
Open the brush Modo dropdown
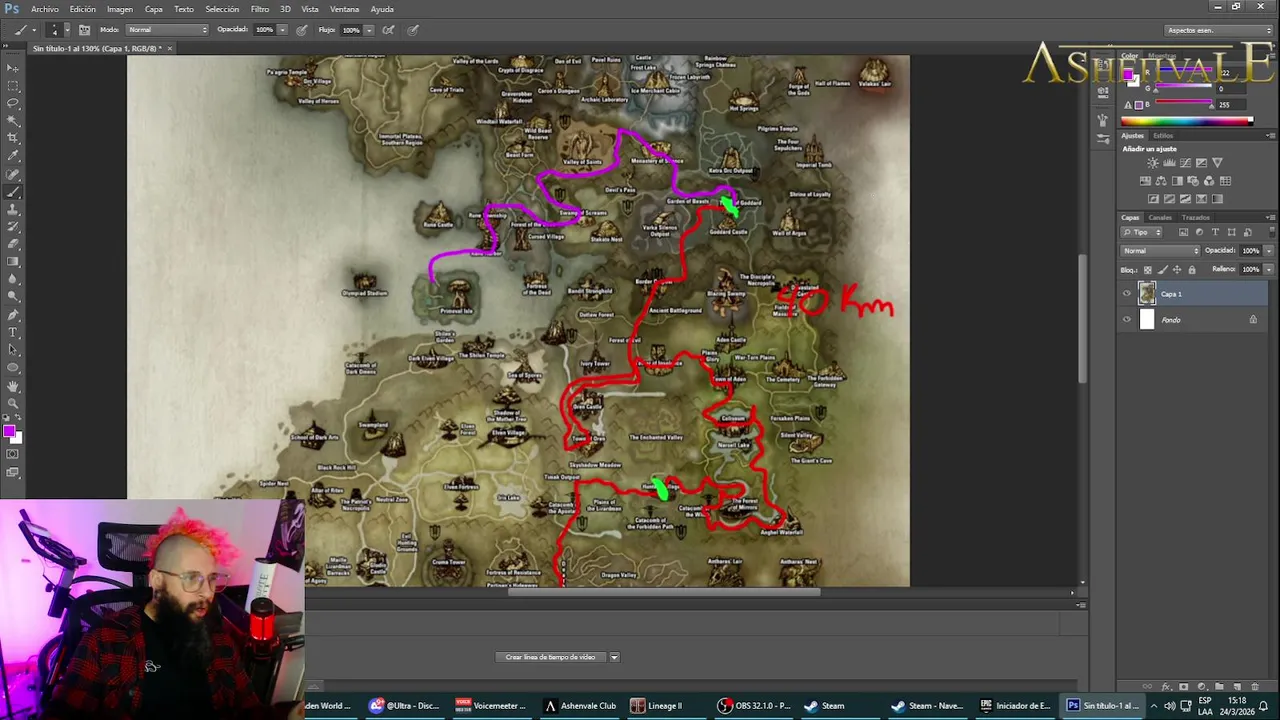[167, 30]
